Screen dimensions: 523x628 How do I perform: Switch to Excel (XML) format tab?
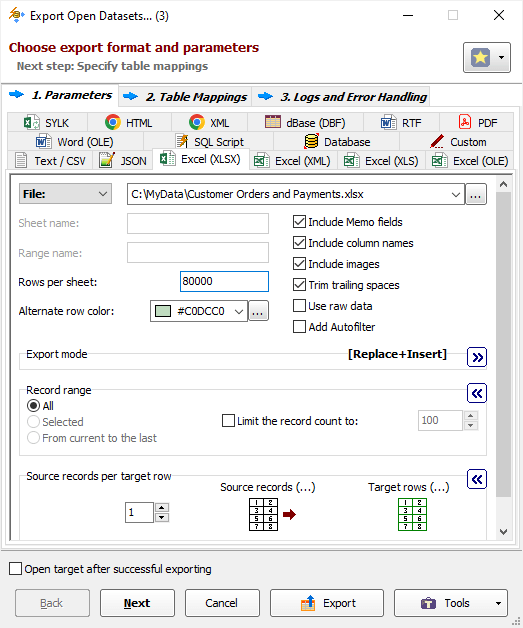coord(293,161)
